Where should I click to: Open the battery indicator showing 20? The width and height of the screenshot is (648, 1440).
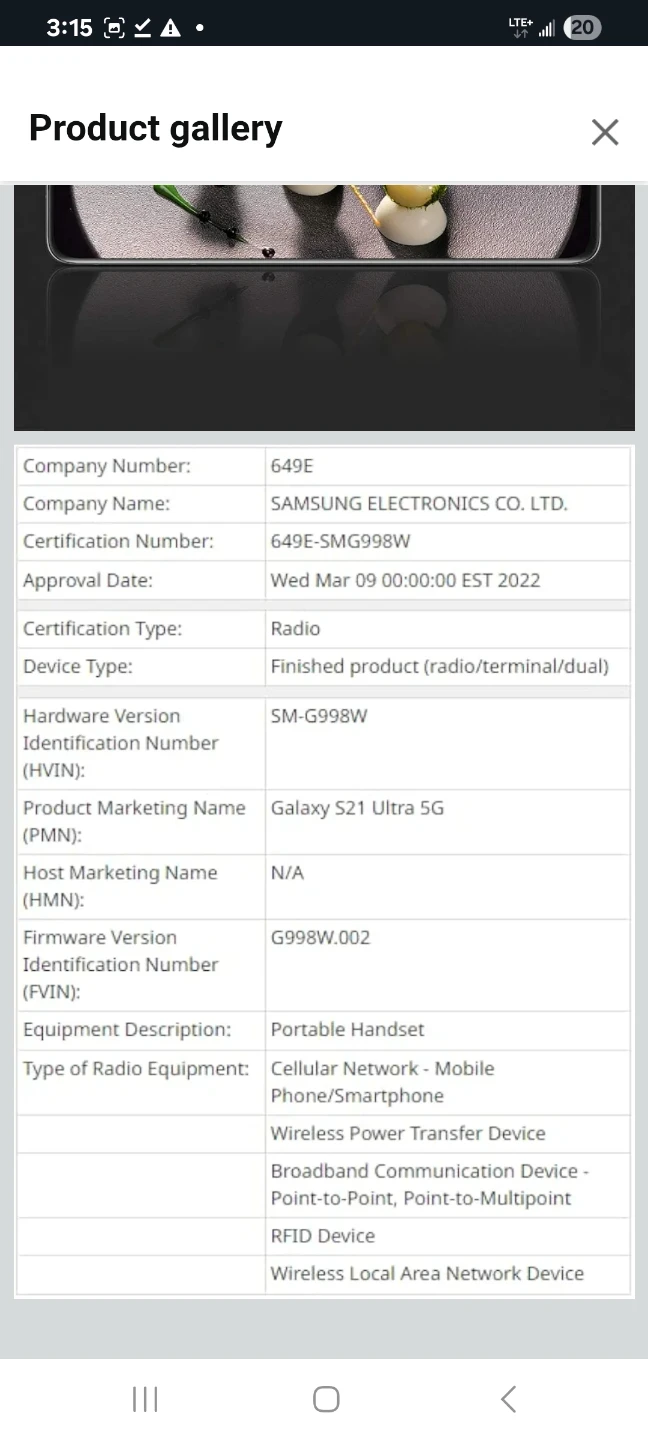click(583, 28)
